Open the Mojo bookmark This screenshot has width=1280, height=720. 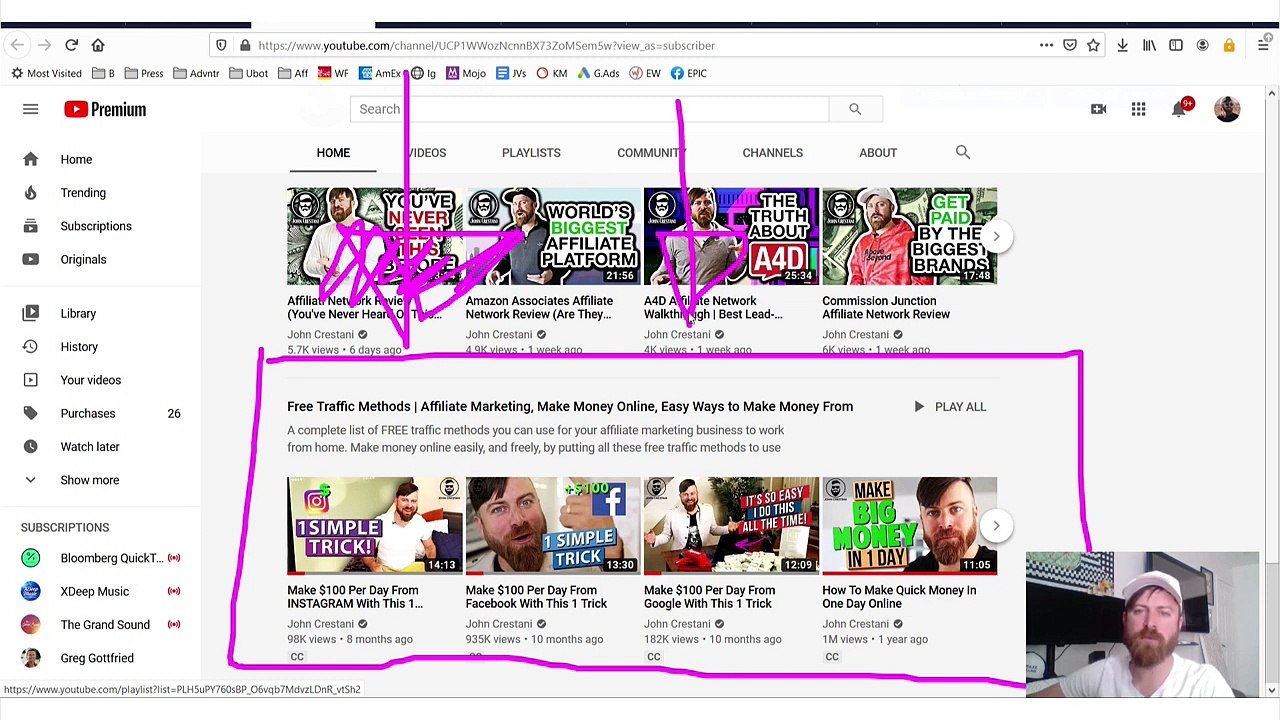coord(466,73)
